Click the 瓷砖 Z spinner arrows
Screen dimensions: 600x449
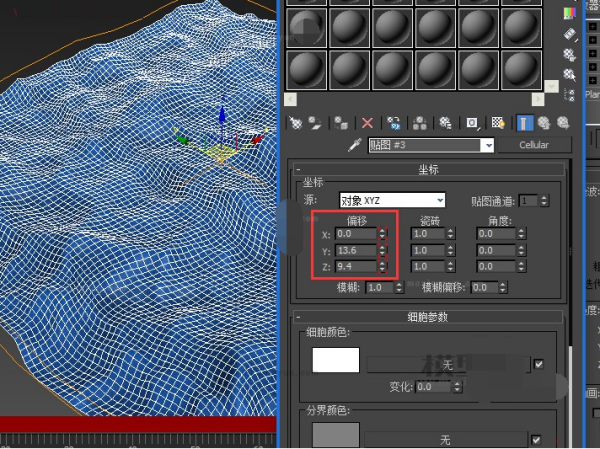450,266
